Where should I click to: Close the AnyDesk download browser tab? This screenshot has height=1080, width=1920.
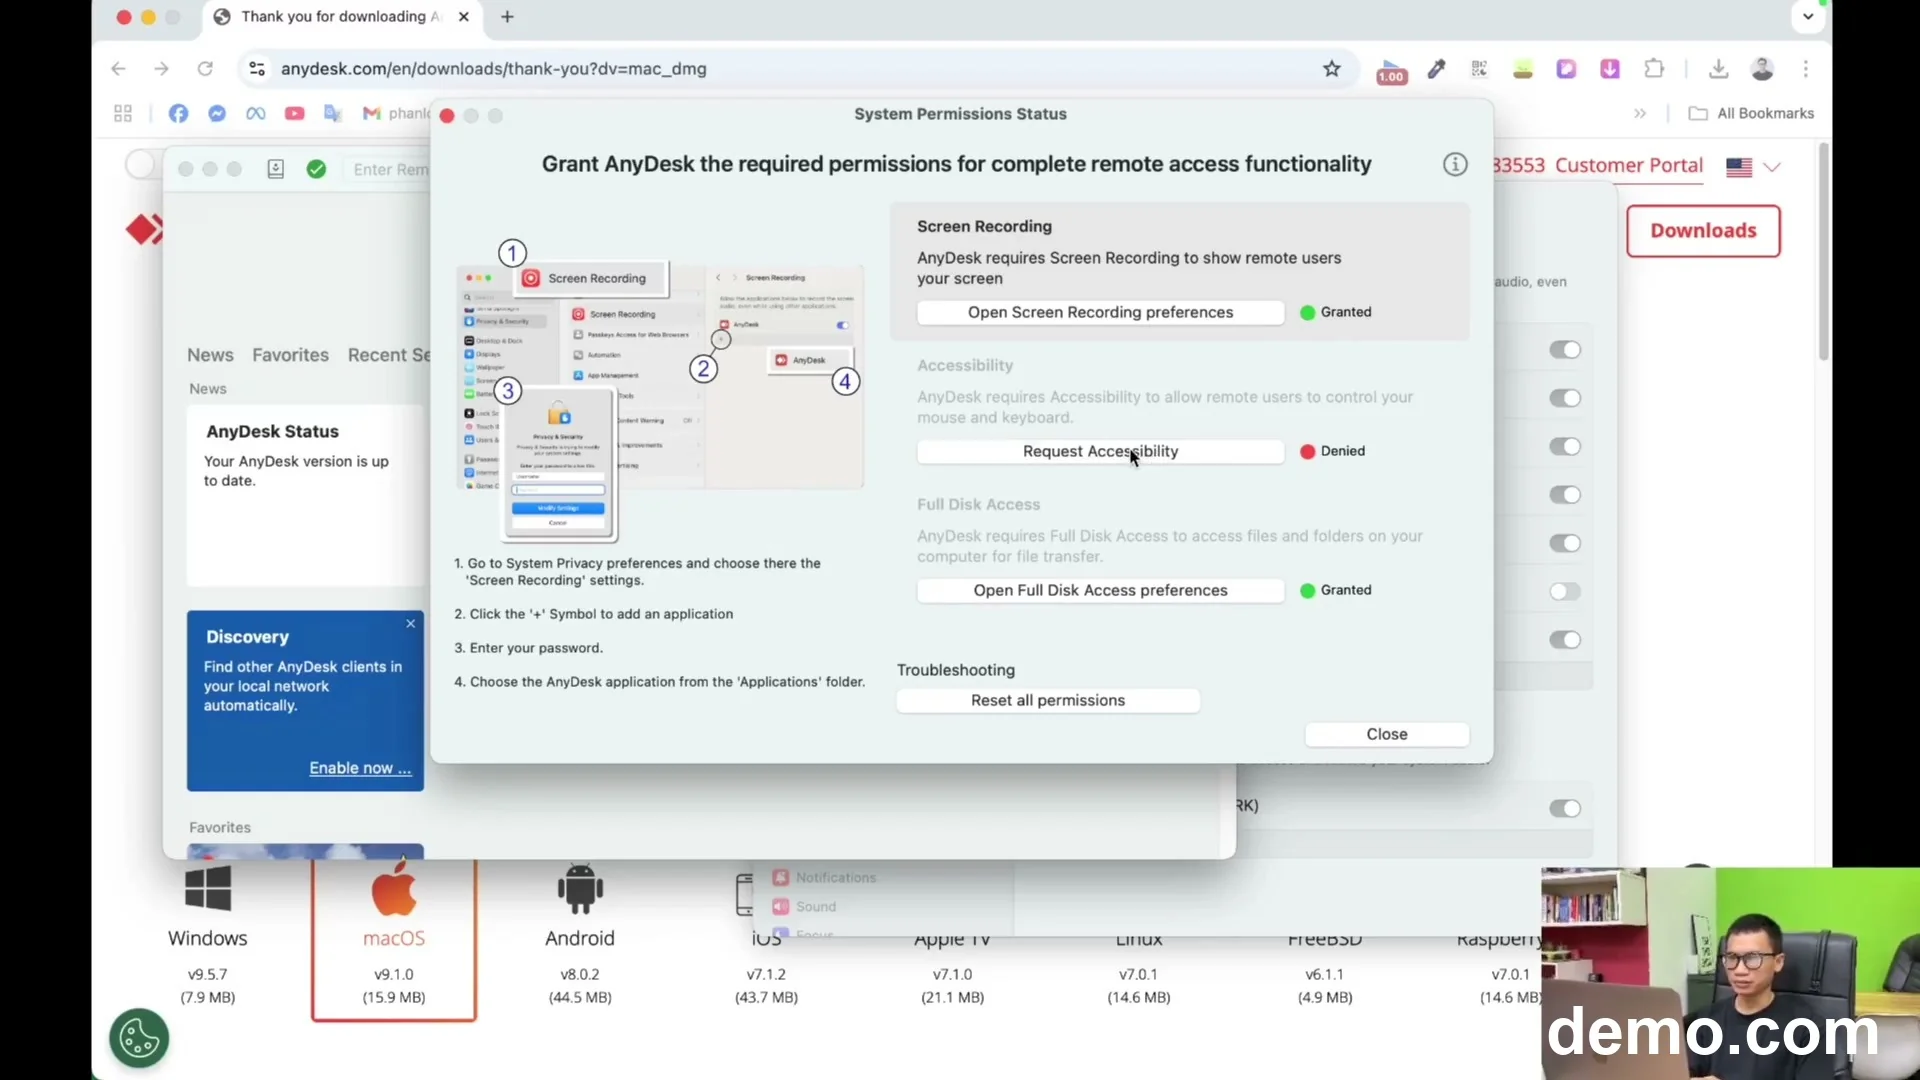(464, 17)
